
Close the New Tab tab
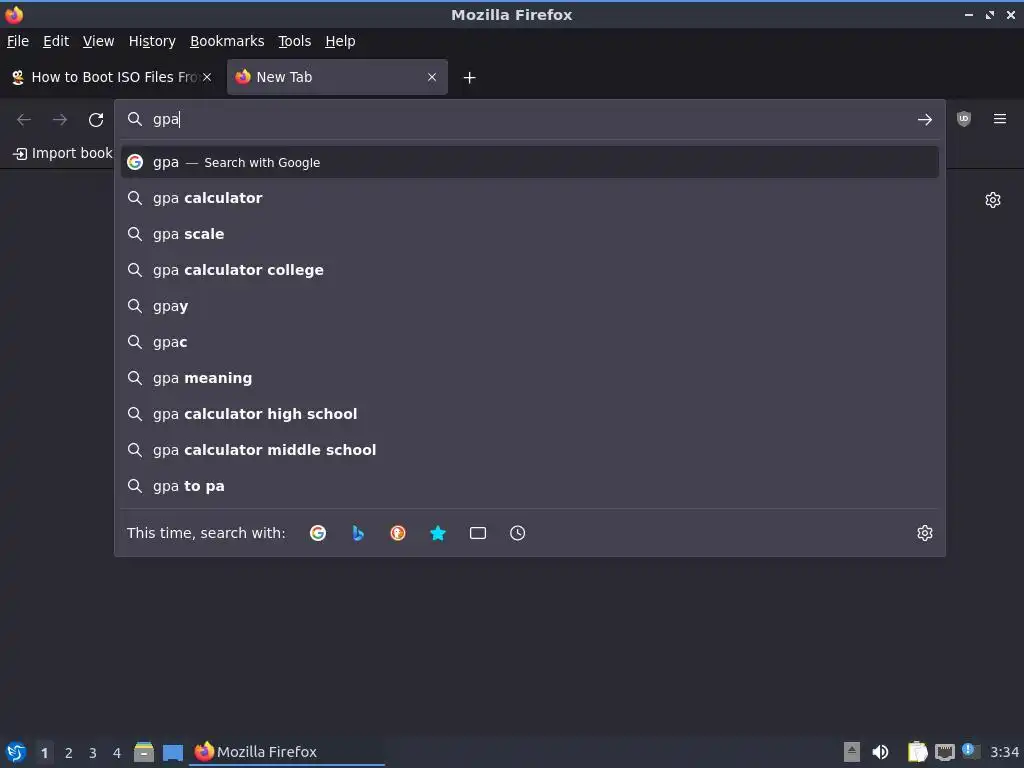[432, 77]
